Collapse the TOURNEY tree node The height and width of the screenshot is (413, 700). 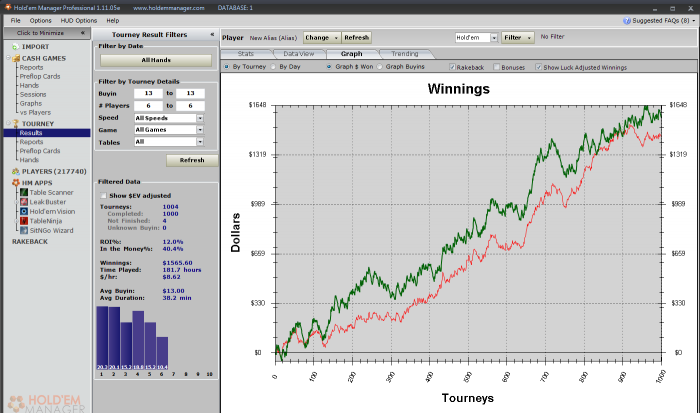[x=8, y=123]
